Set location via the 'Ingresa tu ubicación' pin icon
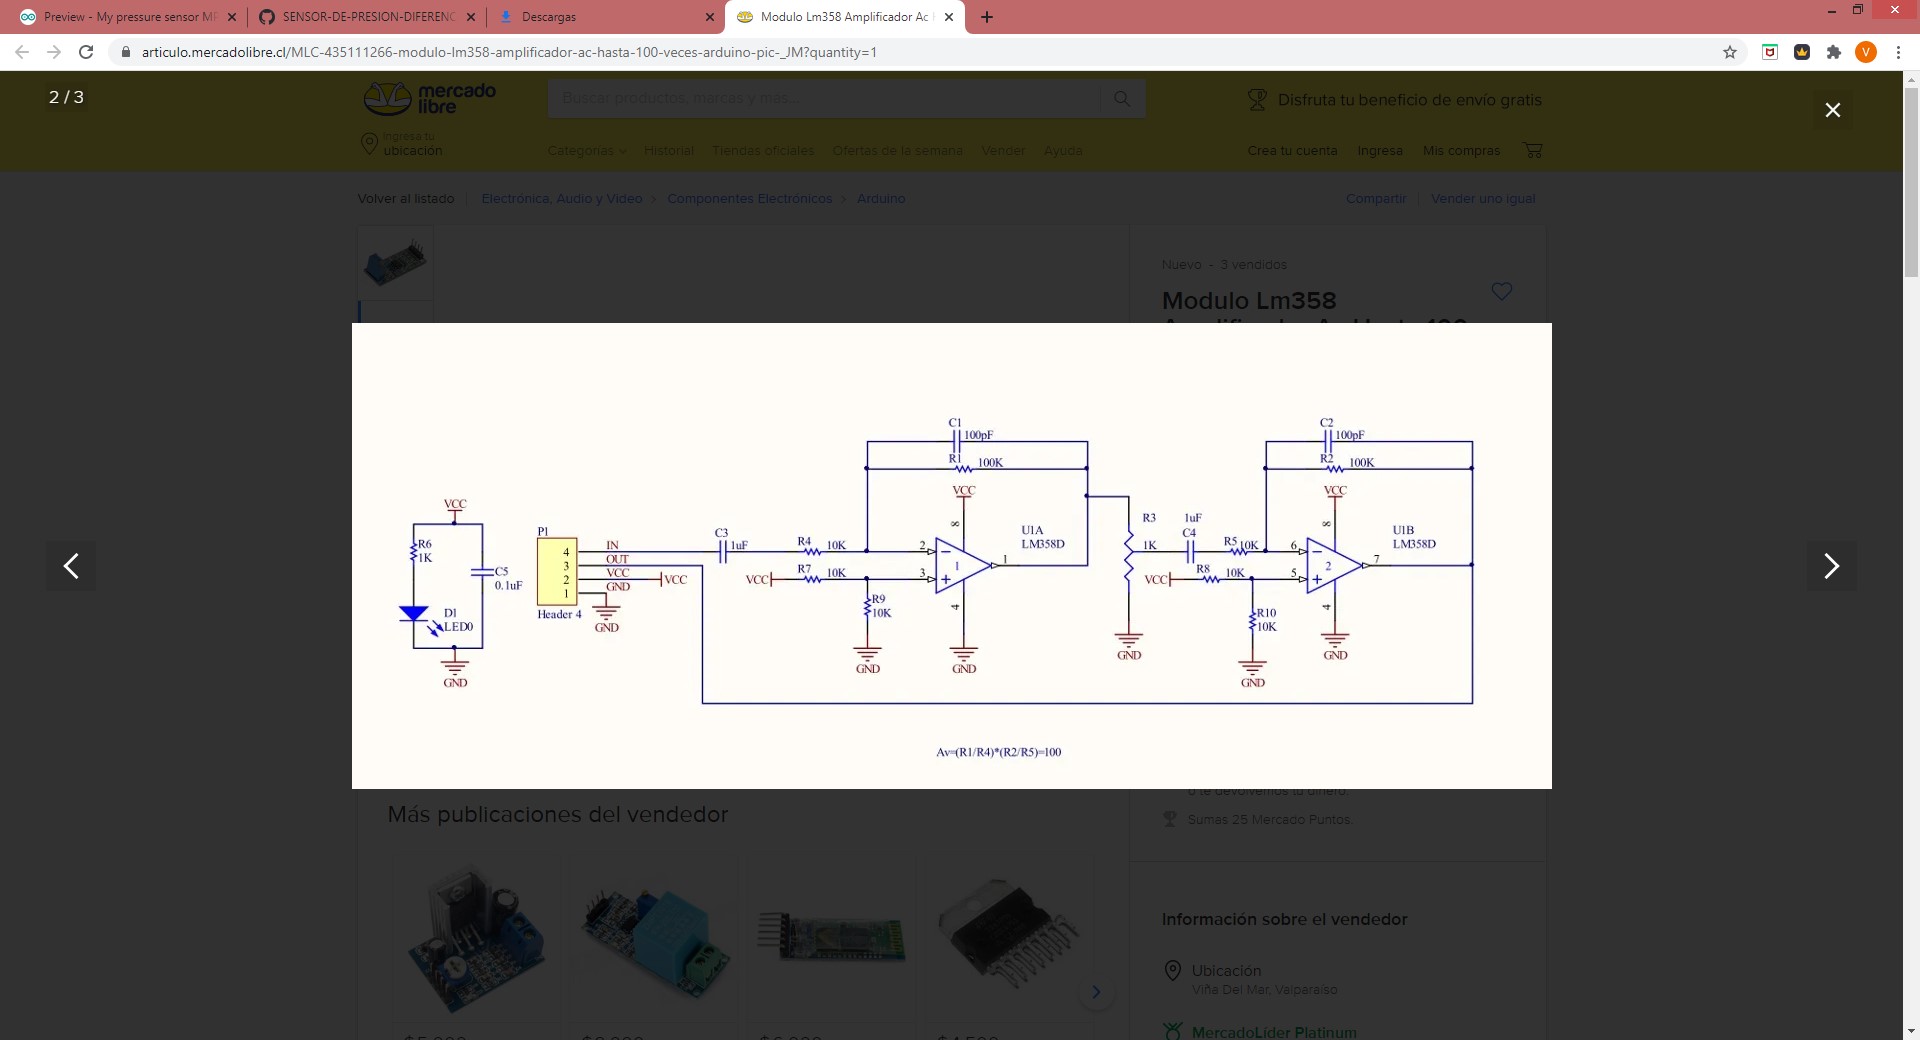Viewport: 1920px width, 1040px height. 370,143
